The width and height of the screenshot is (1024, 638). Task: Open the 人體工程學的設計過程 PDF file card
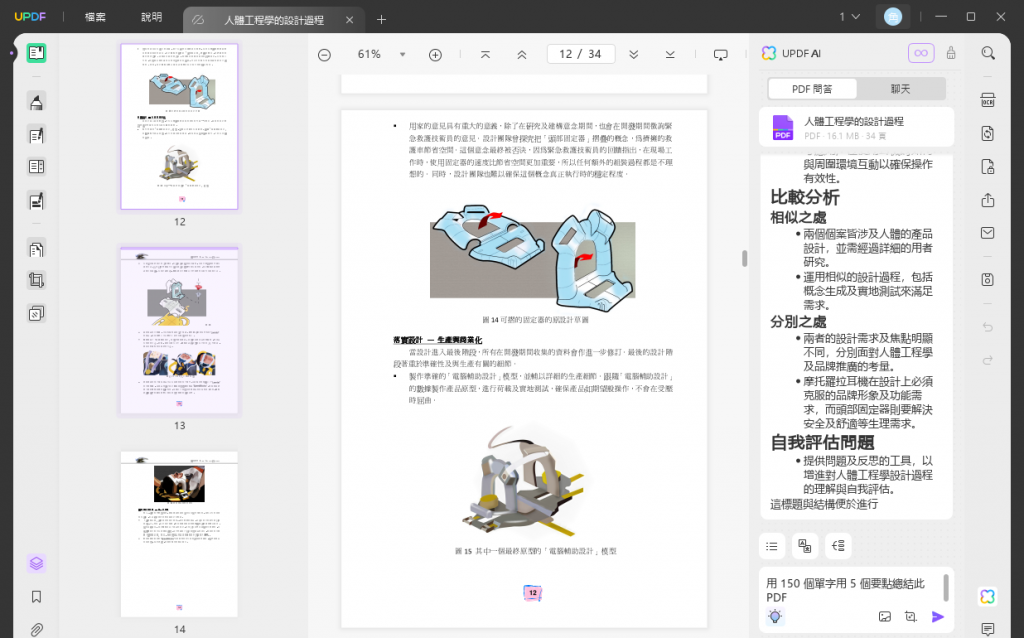pyautogui.click(x=856, y=127)
